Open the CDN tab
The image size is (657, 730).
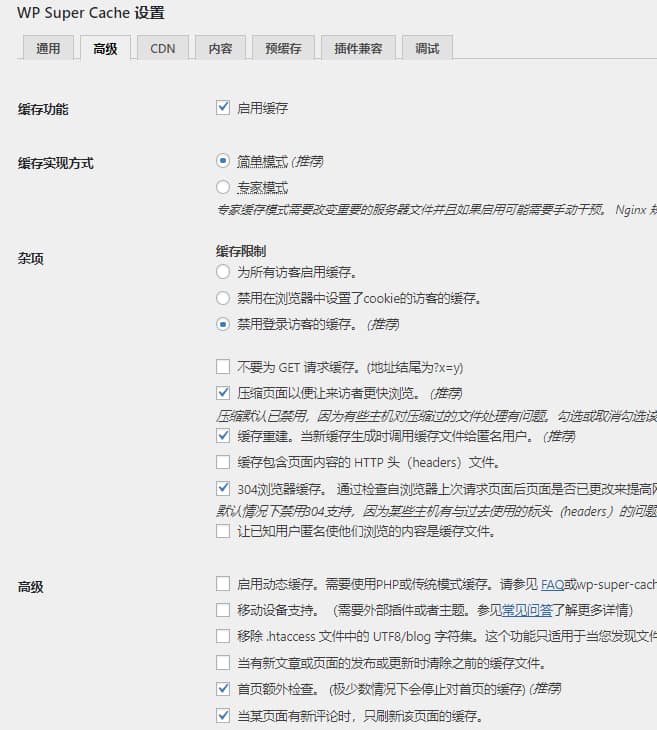coord(163,48)
